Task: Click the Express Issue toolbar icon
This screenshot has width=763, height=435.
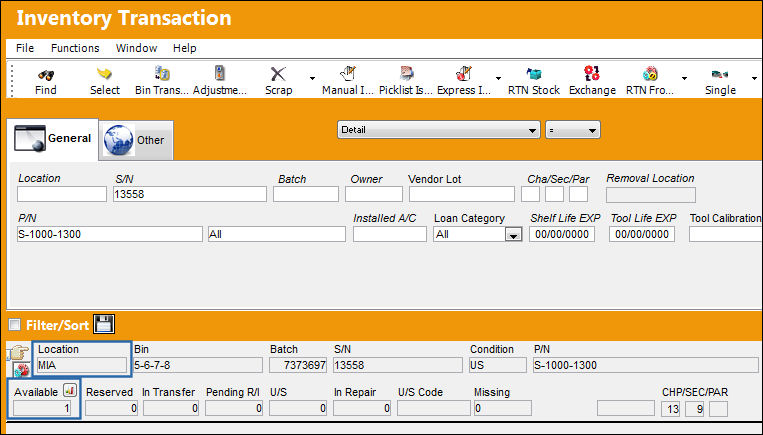Action: [464, 74]
